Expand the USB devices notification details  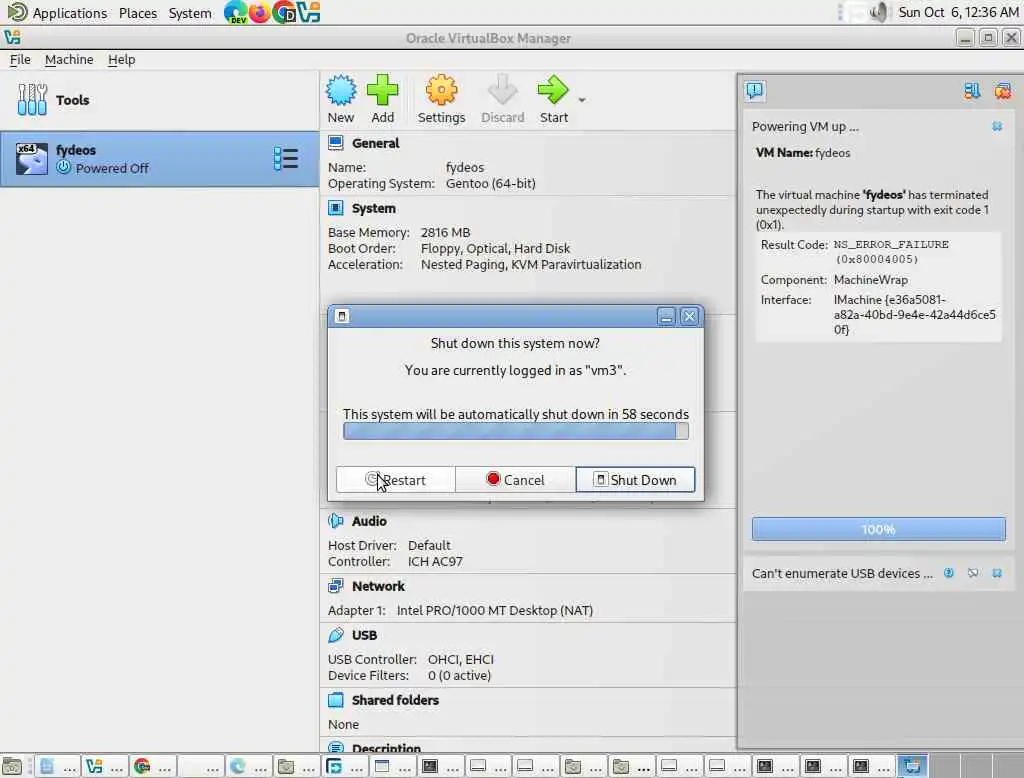pos(973,573)
